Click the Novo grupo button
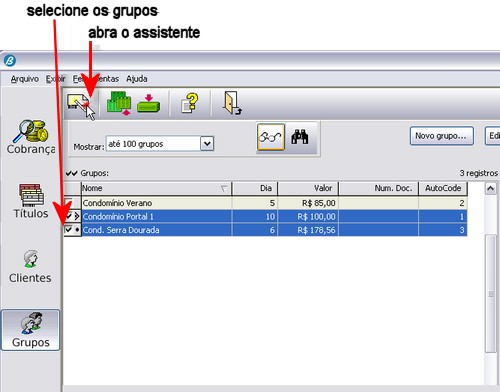The height and width of the screenshot is (392, 500). tap(442, 136)
